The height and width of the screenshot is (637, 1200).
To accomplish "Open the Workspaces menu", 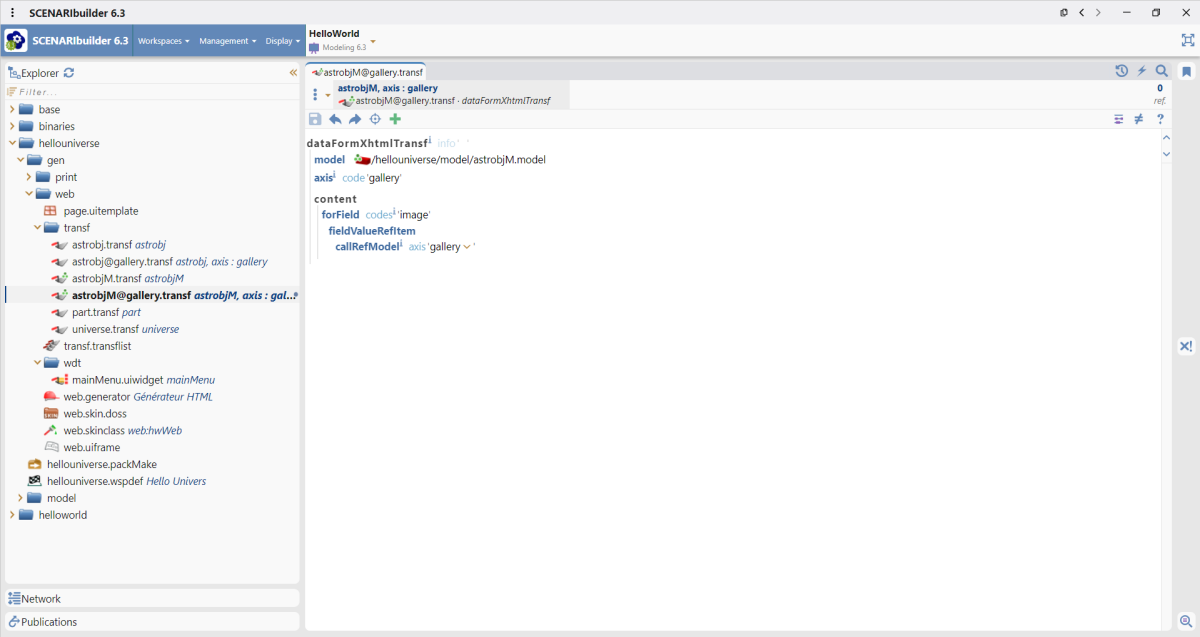I will point(163,41).
